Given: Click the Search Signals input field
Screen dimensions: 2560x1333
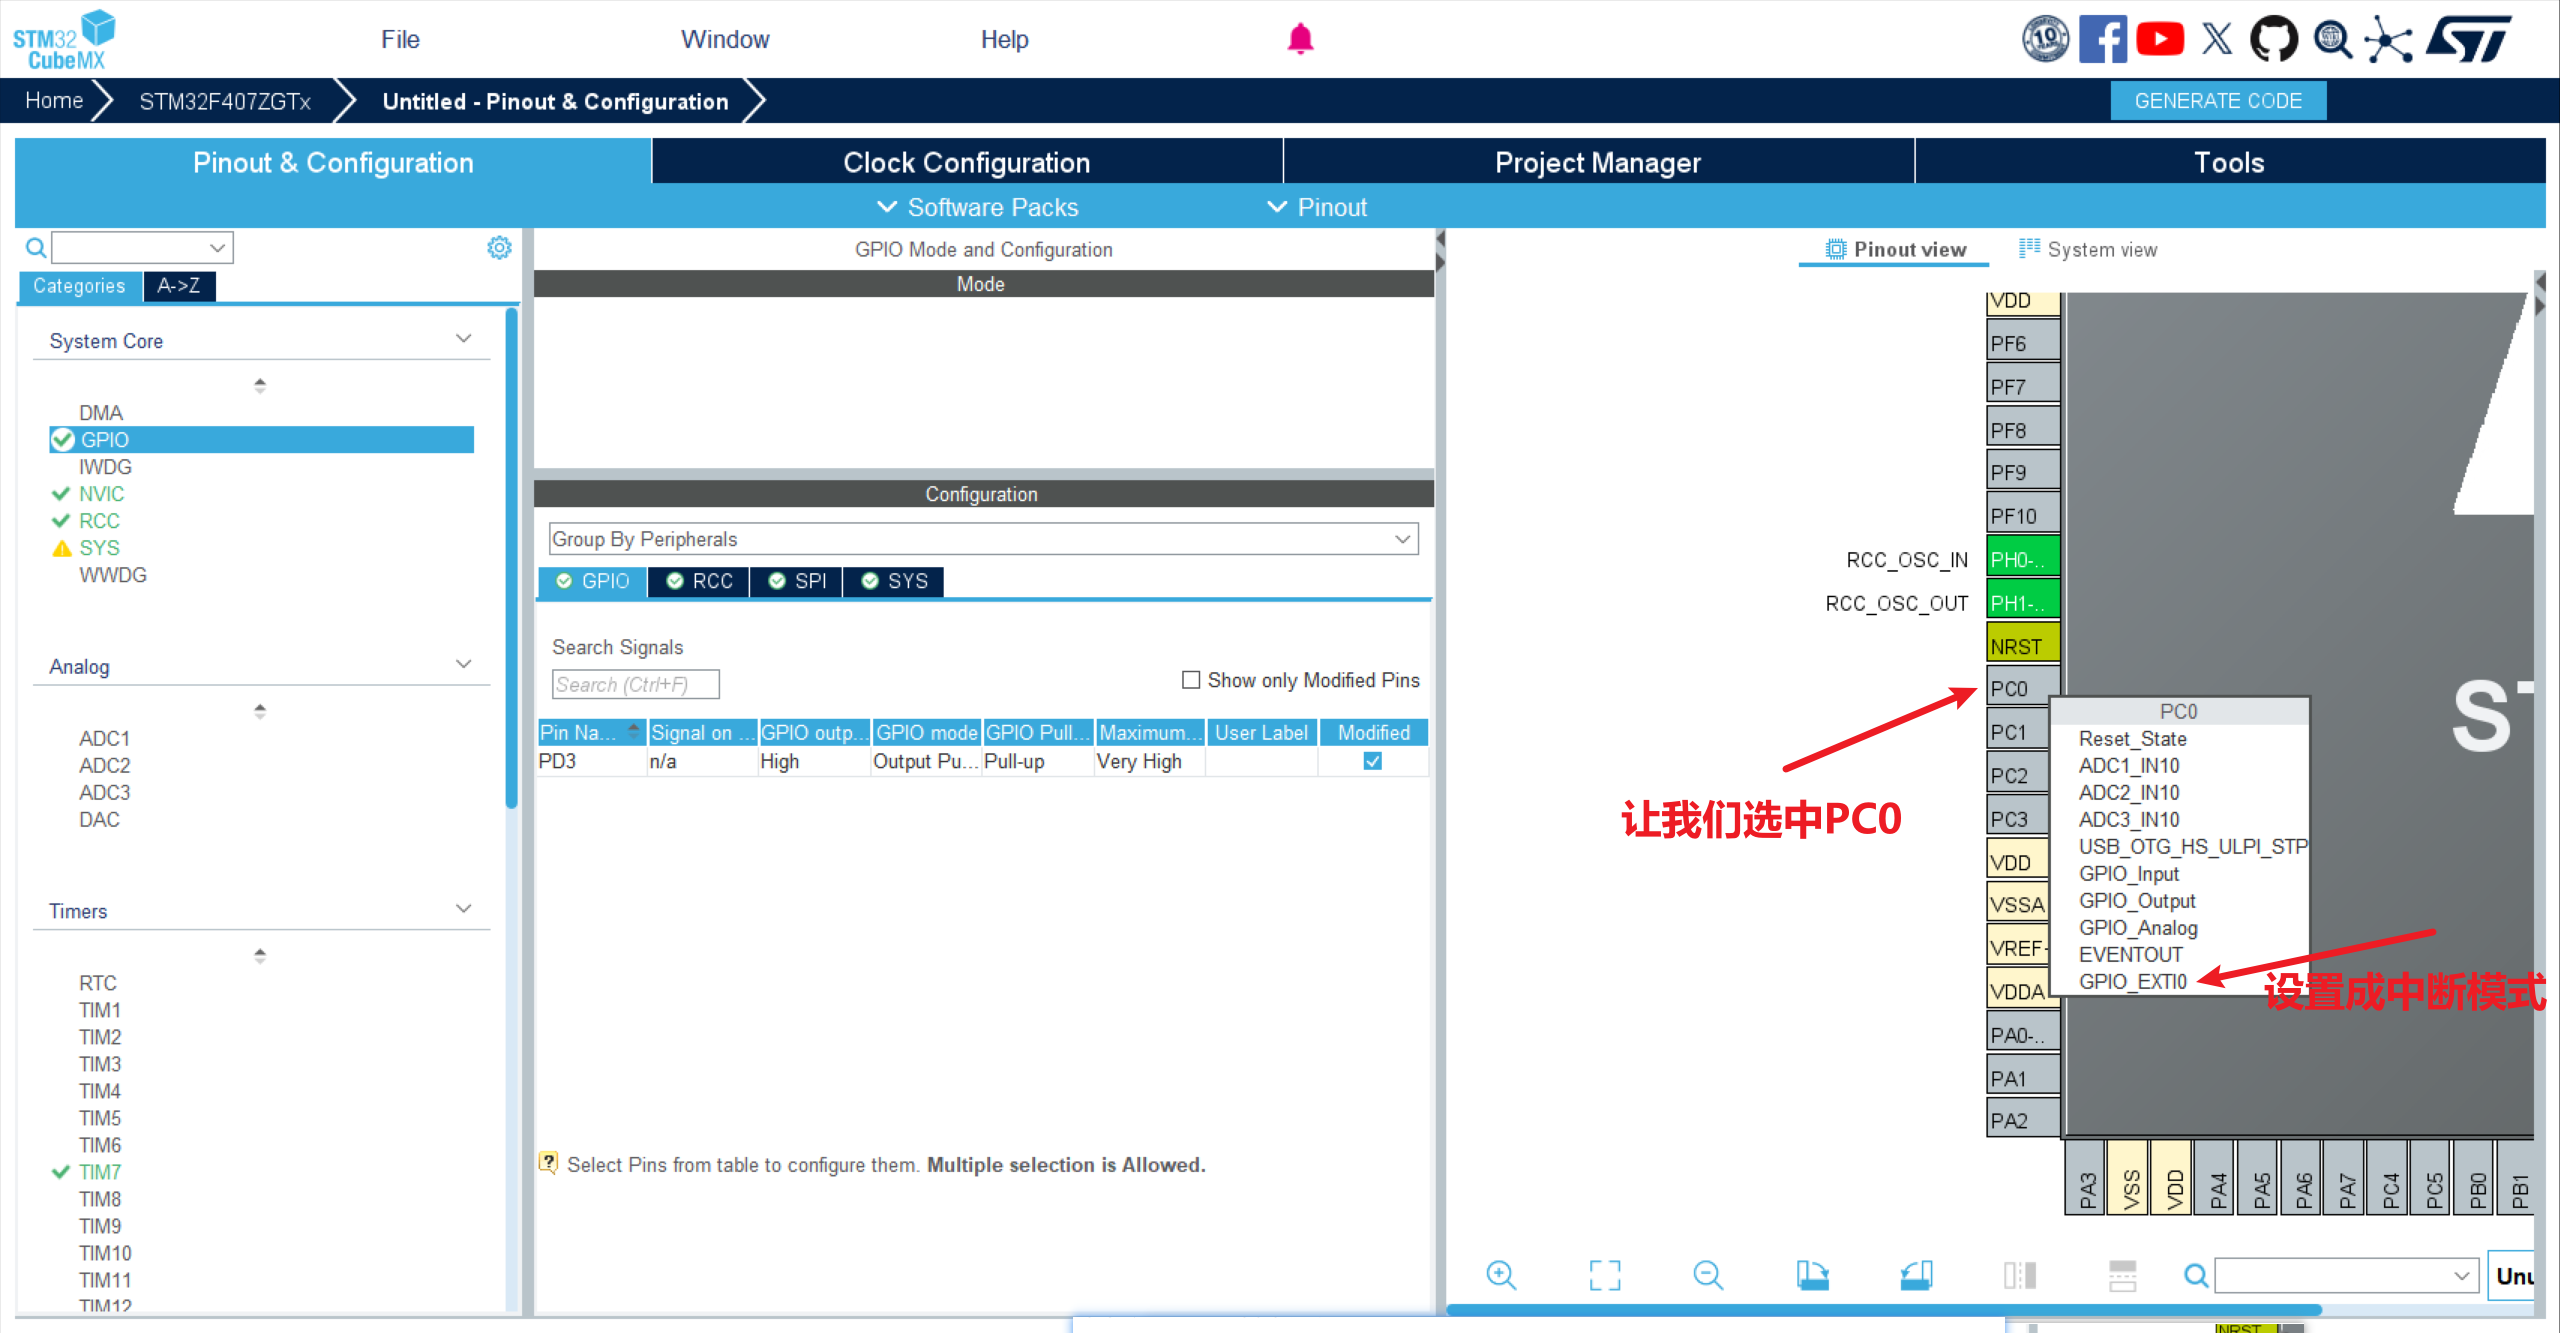Looking at the screenshot, I should pos(635,685).
